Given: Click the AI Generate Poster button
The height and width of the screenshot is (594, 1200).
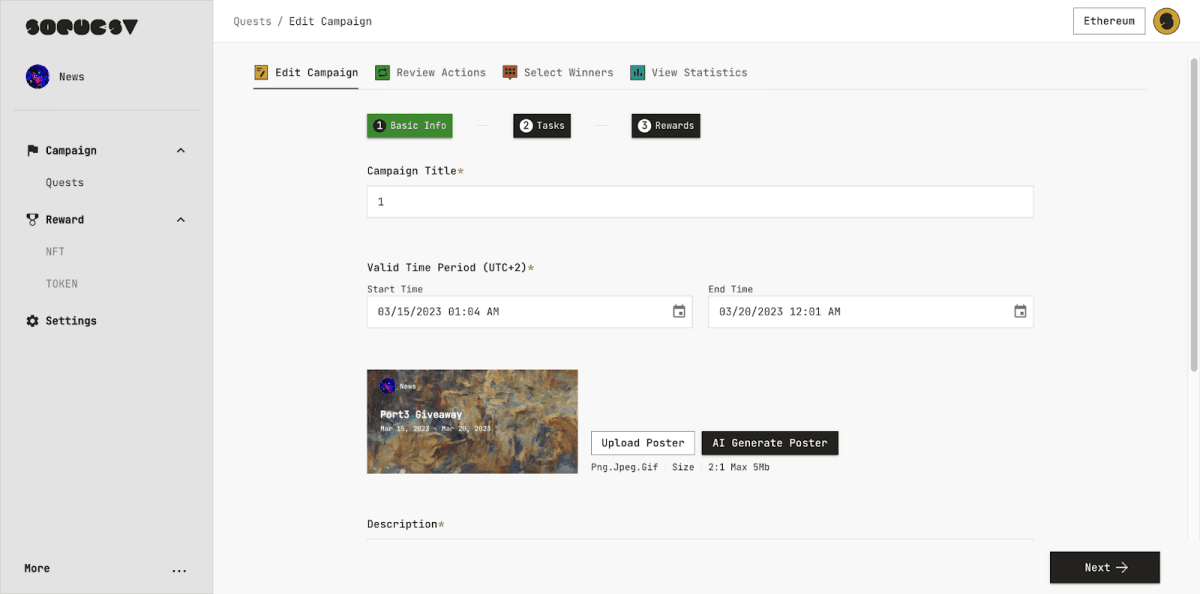Looking at the screenshot, I should (x=769, y=443).
